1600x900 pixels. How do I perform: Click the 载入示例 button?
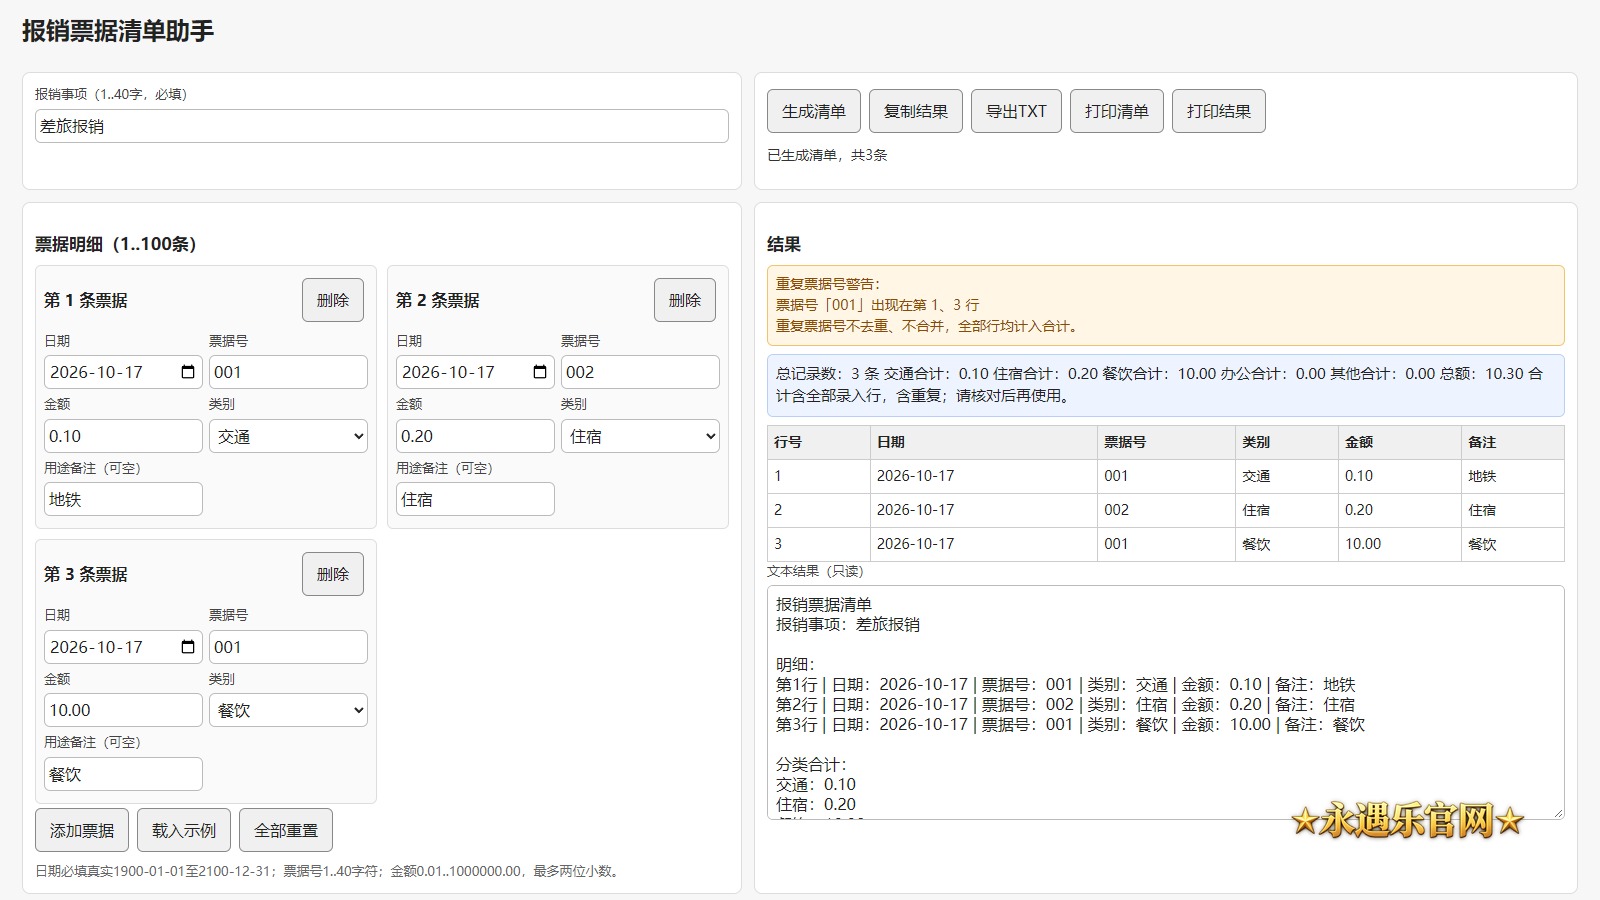(x=184, y=830)
